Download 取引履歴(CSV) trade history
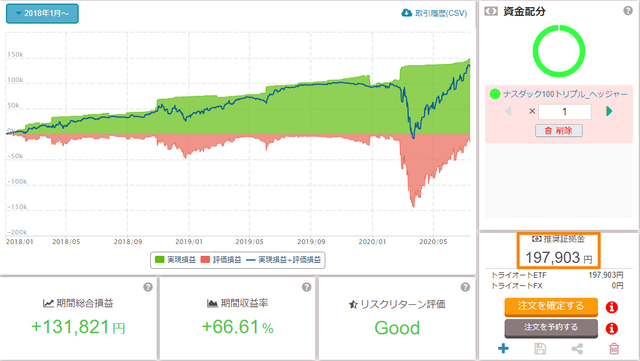The image size is (640, 361). point(434,13)
